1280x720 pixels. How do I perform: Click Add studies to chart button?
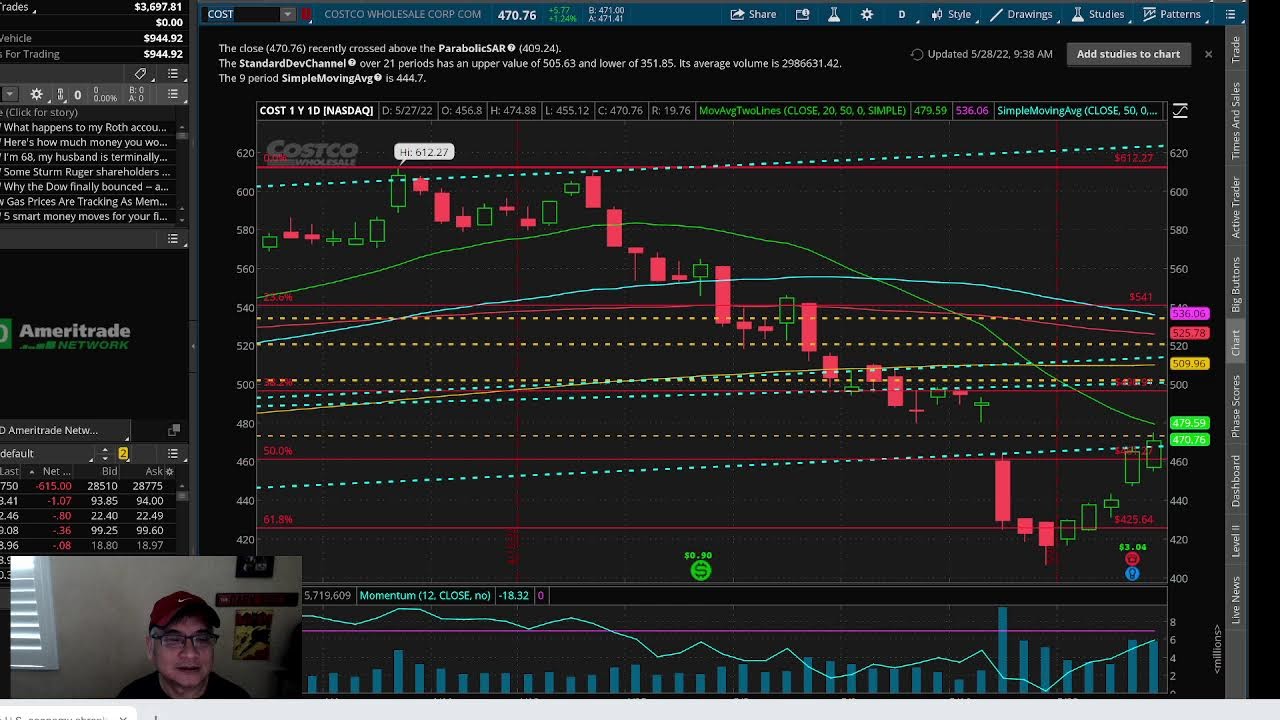1128,54
